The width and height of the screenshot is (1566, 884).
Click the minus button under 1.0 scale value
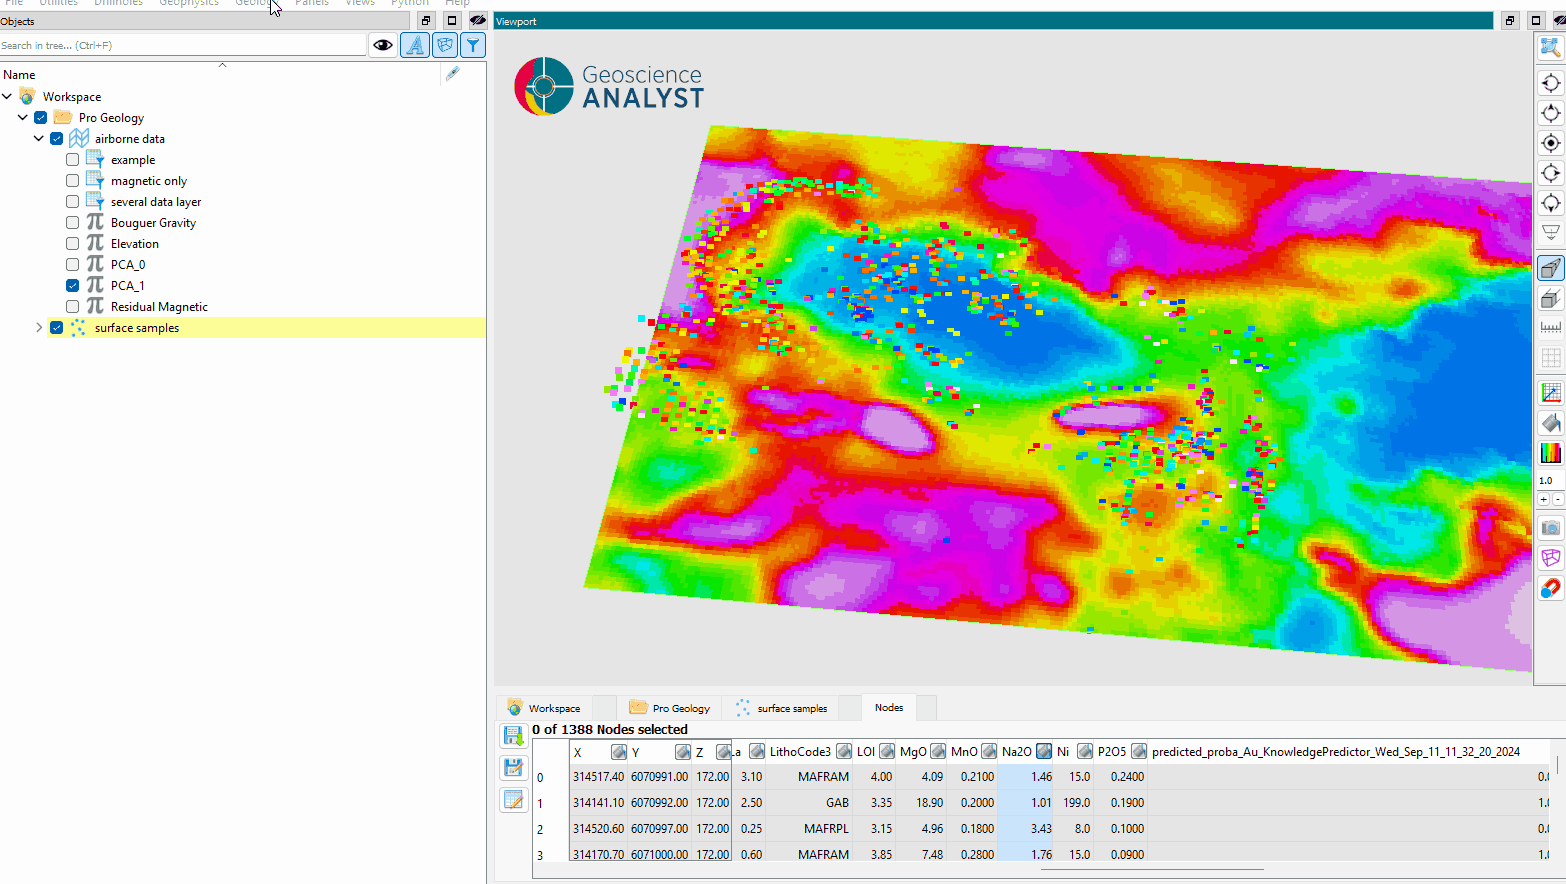pyautogui.click(x=1557, y=499)
